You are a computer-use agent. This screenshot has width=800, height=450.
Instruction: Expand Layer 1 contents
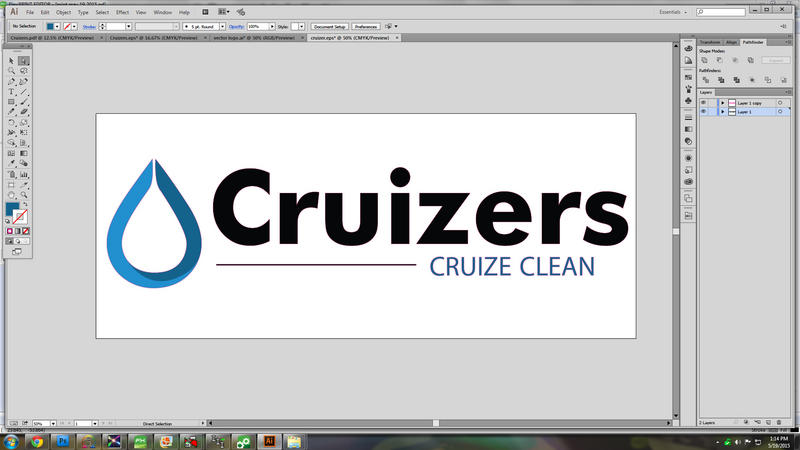coord(722,112)
